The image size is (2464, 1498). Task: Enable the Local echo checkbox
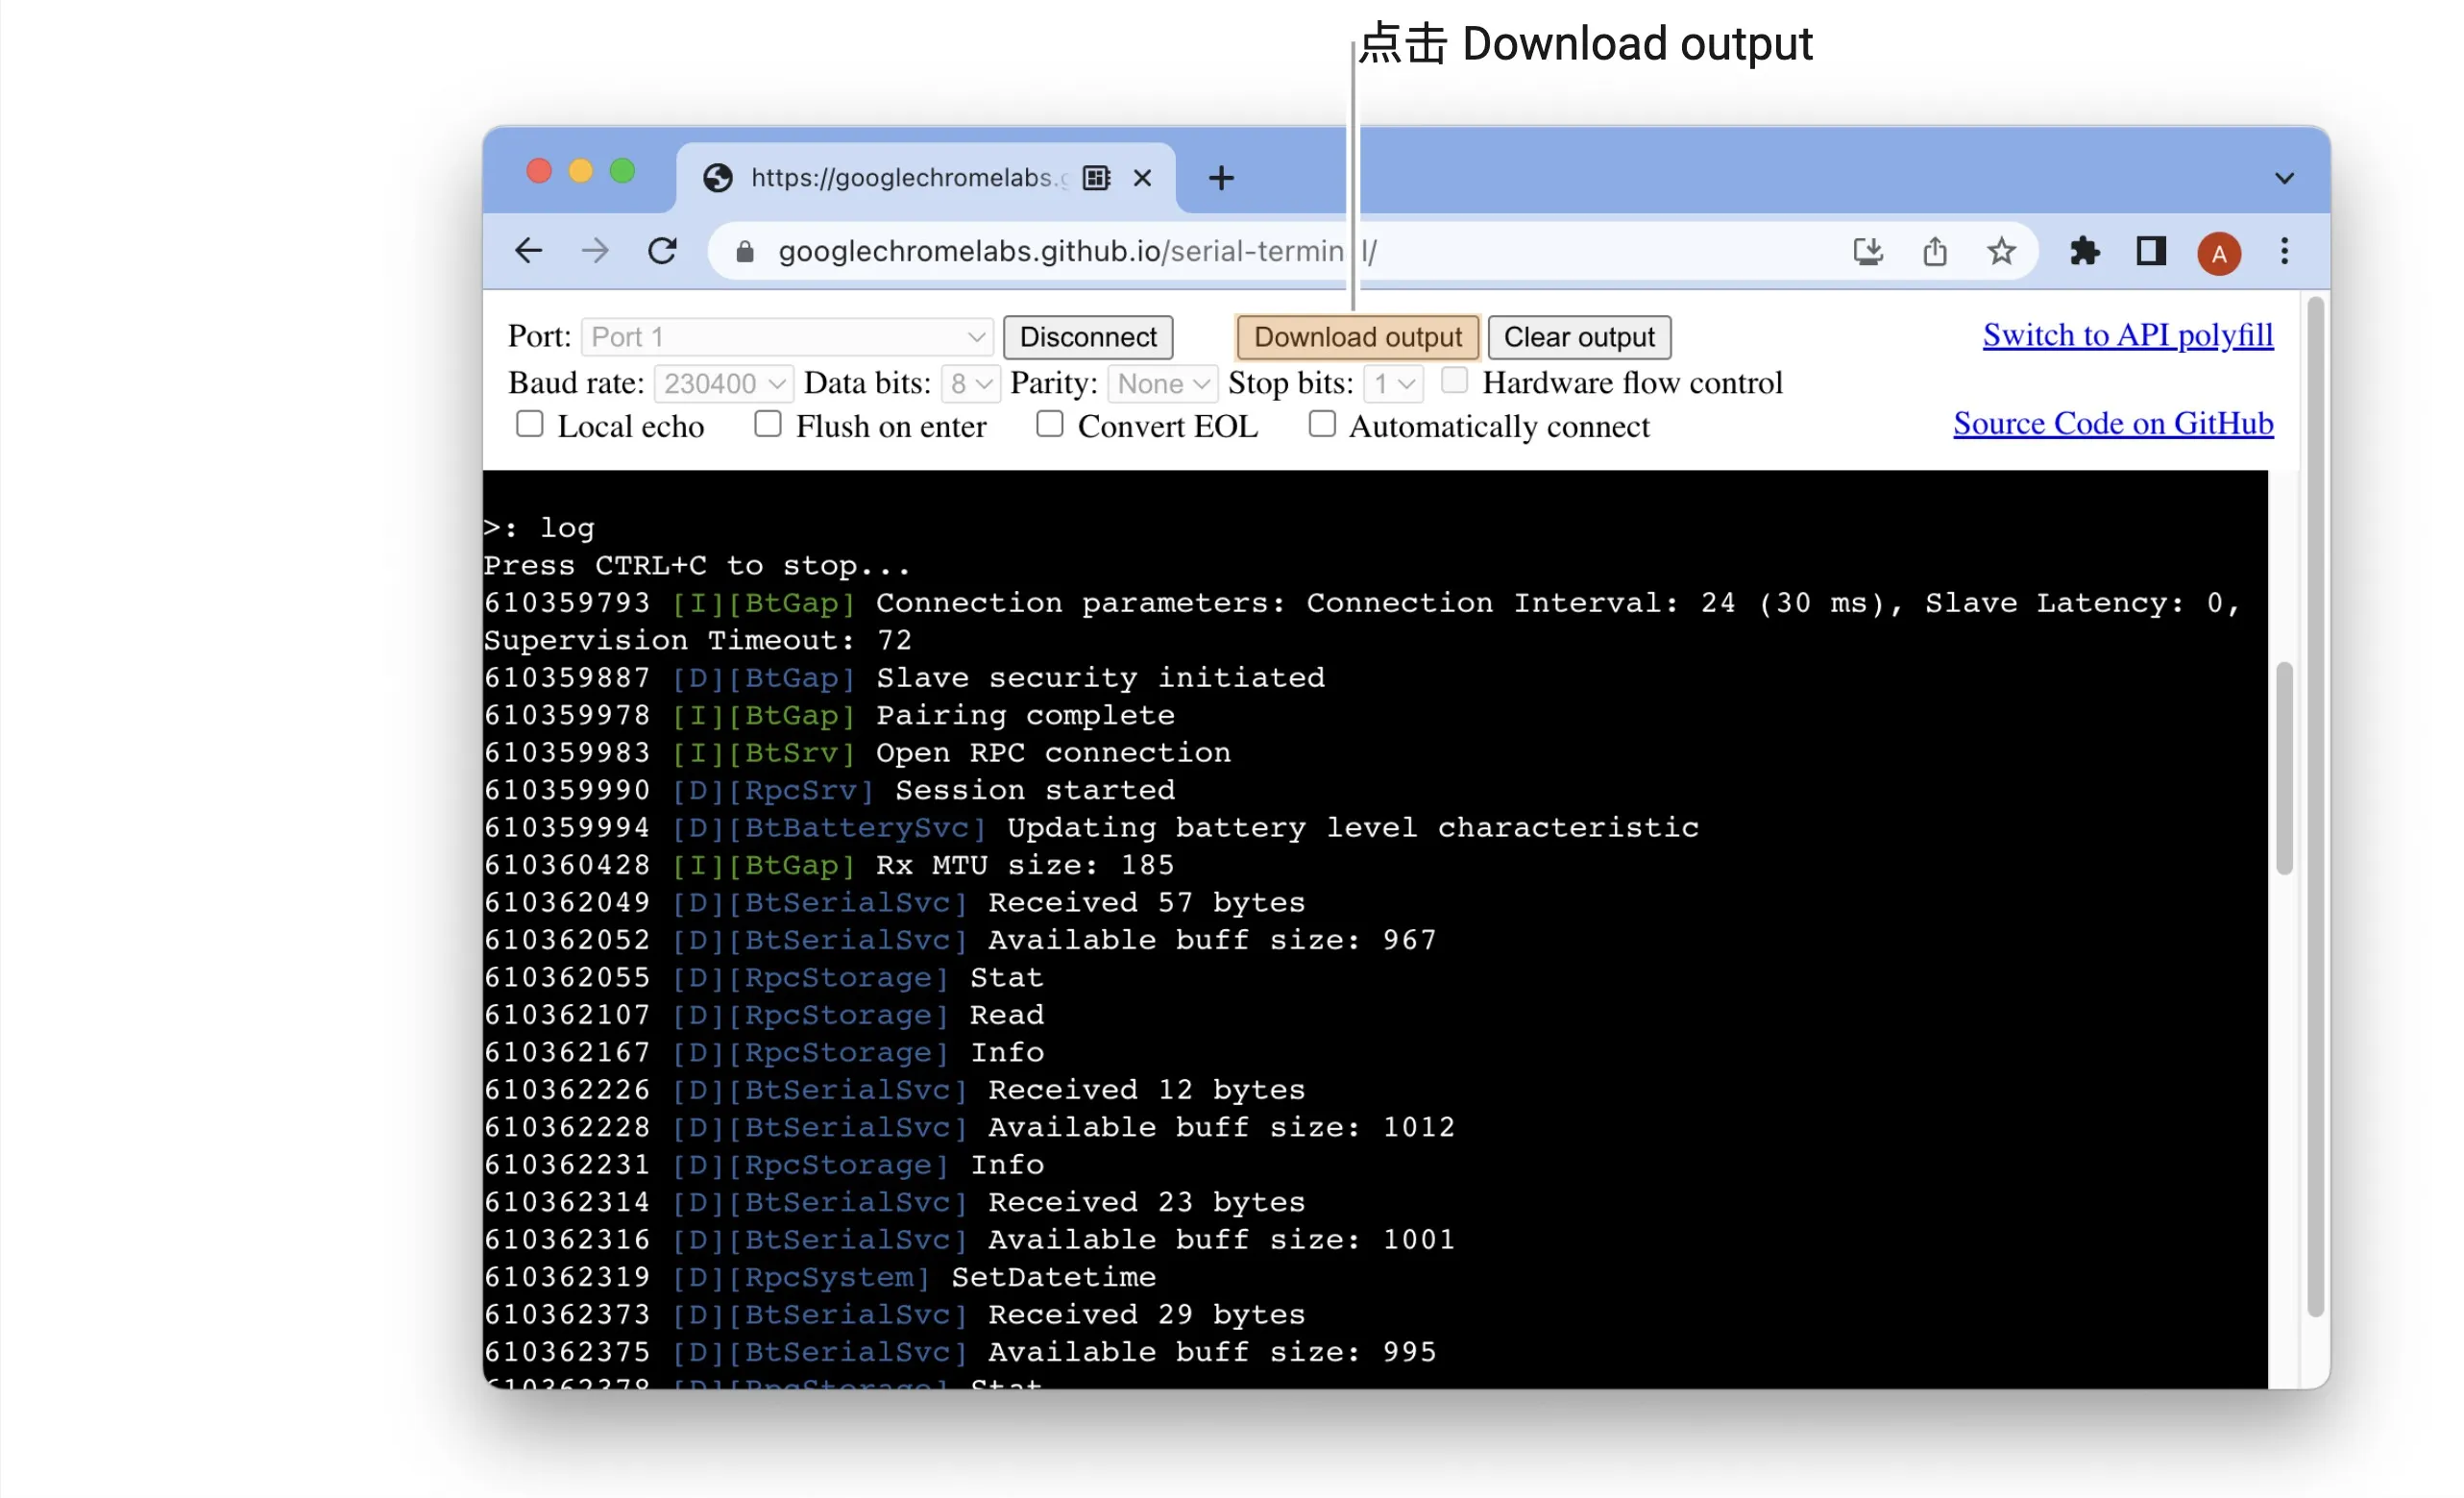[x=530, y=424]
